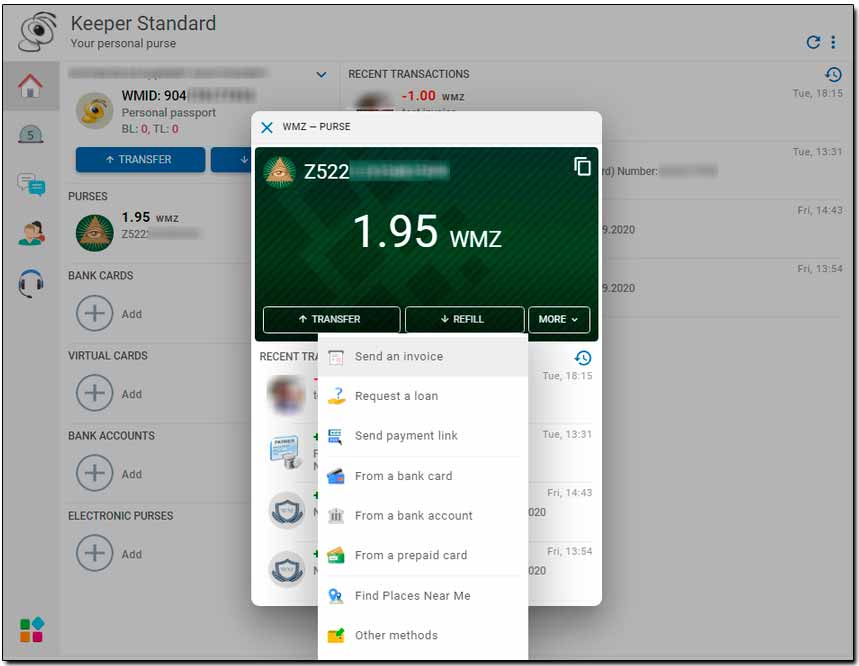Open the messages chat icon in sidebar
Screen dimensions: 859x666
pyautogui.click(x=31, y=184)
